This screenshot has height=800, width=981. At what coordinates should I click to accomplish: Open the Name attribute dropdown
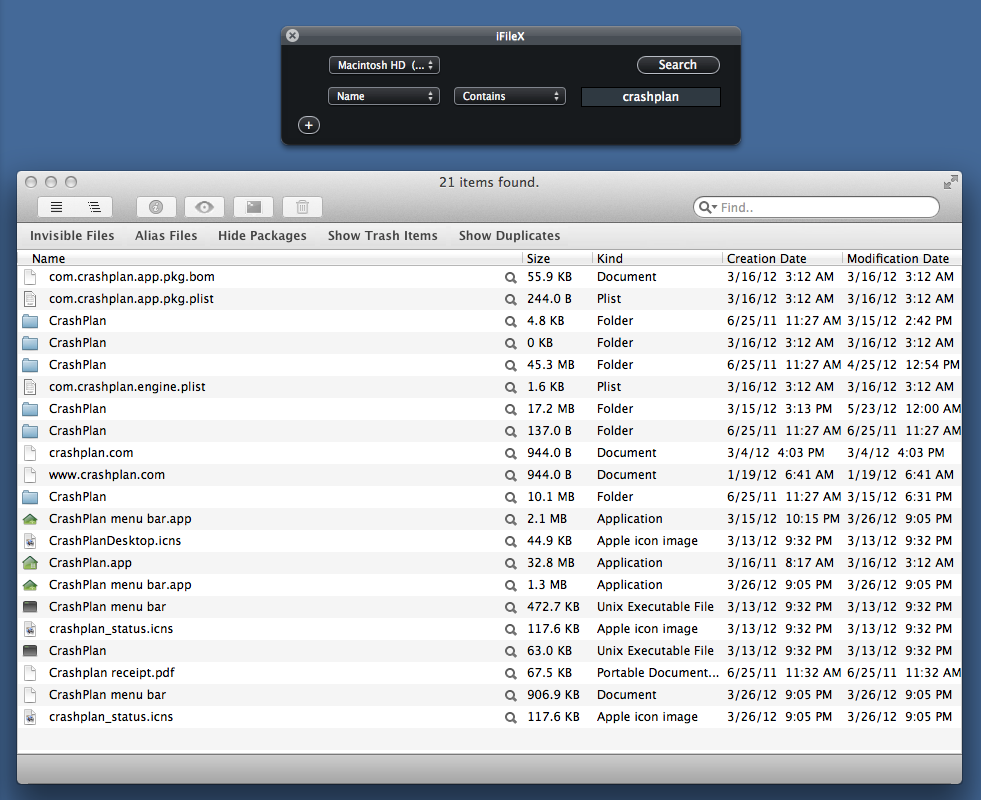coord(384,96)
